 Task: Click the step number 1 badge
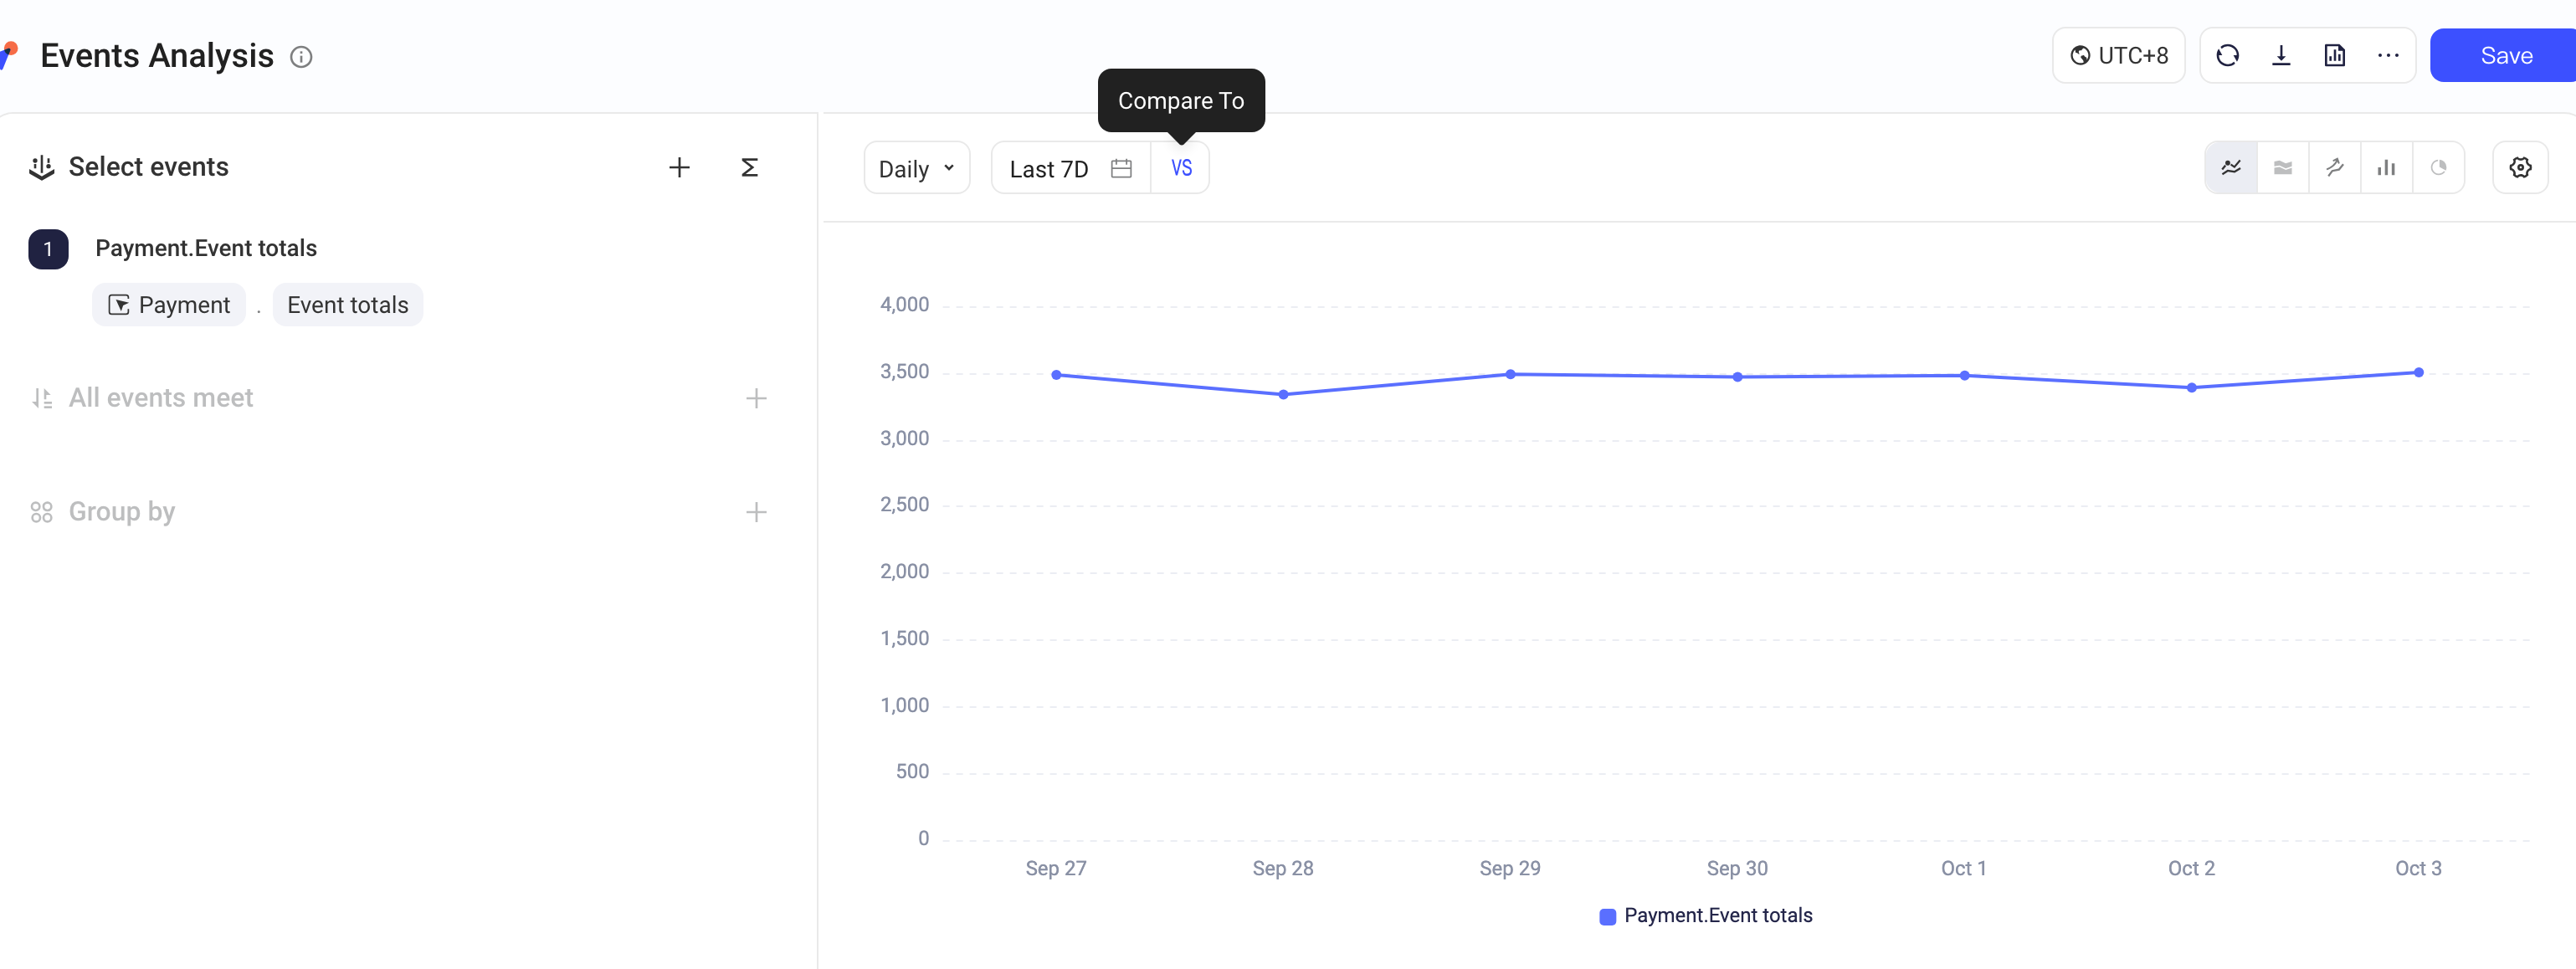(48, 249)
